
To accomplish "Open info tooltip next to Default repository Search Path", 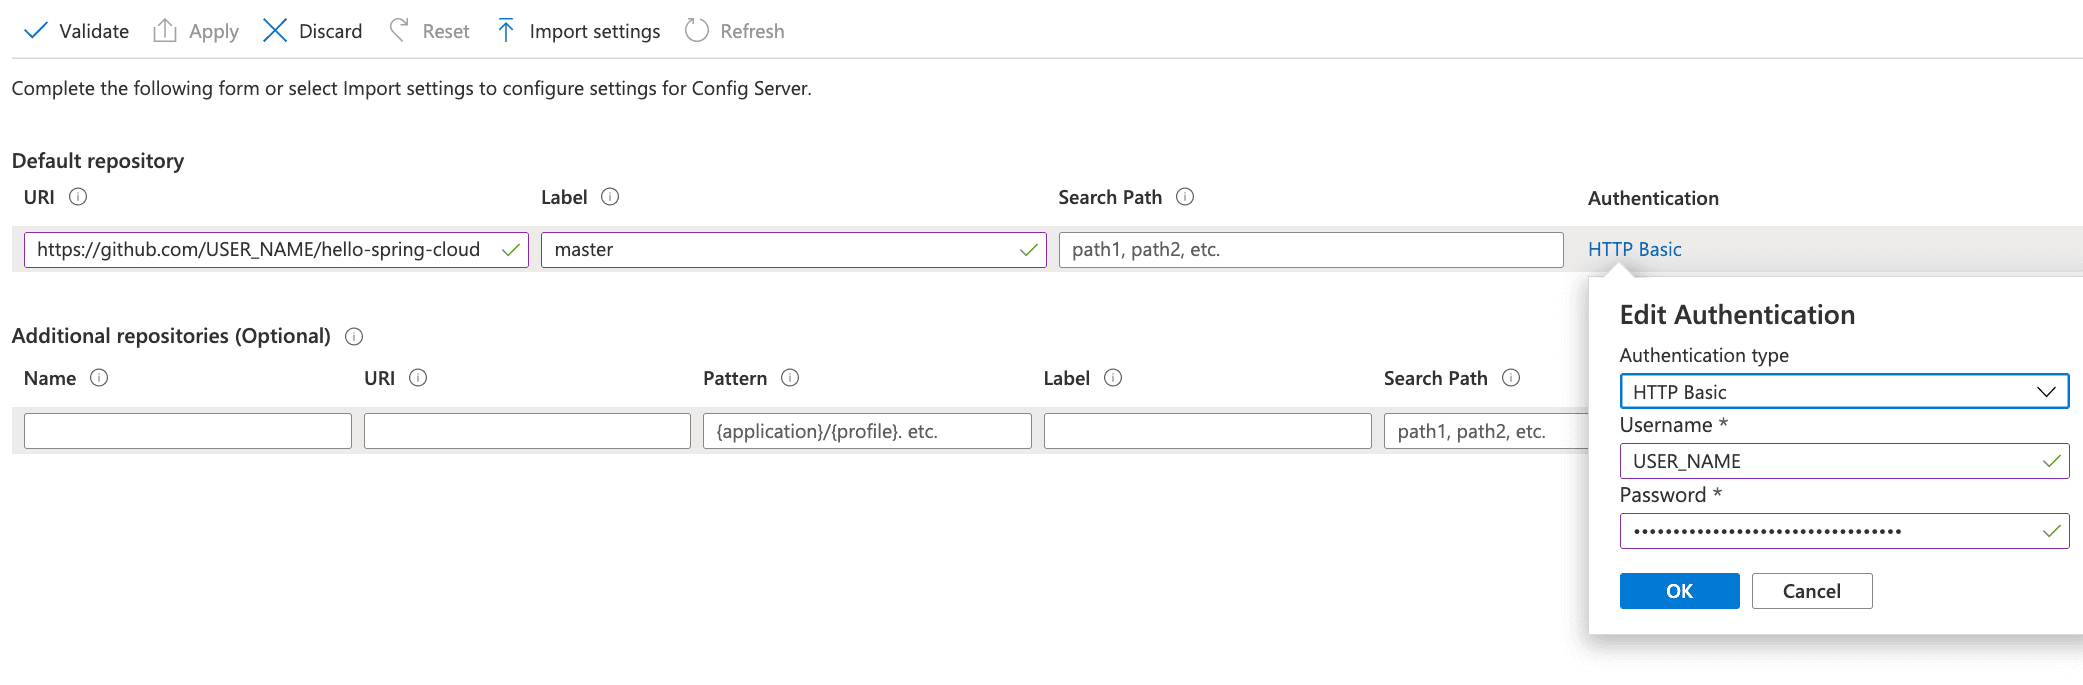I will click(x=1185, y=197).
